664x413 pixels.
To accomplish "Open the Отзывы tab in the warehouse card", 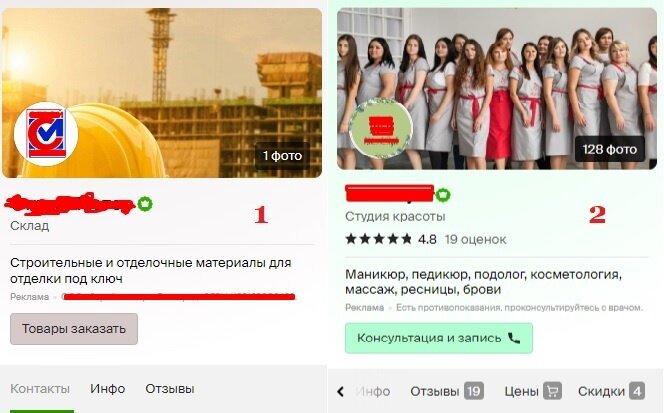I will tap(170, 388).
